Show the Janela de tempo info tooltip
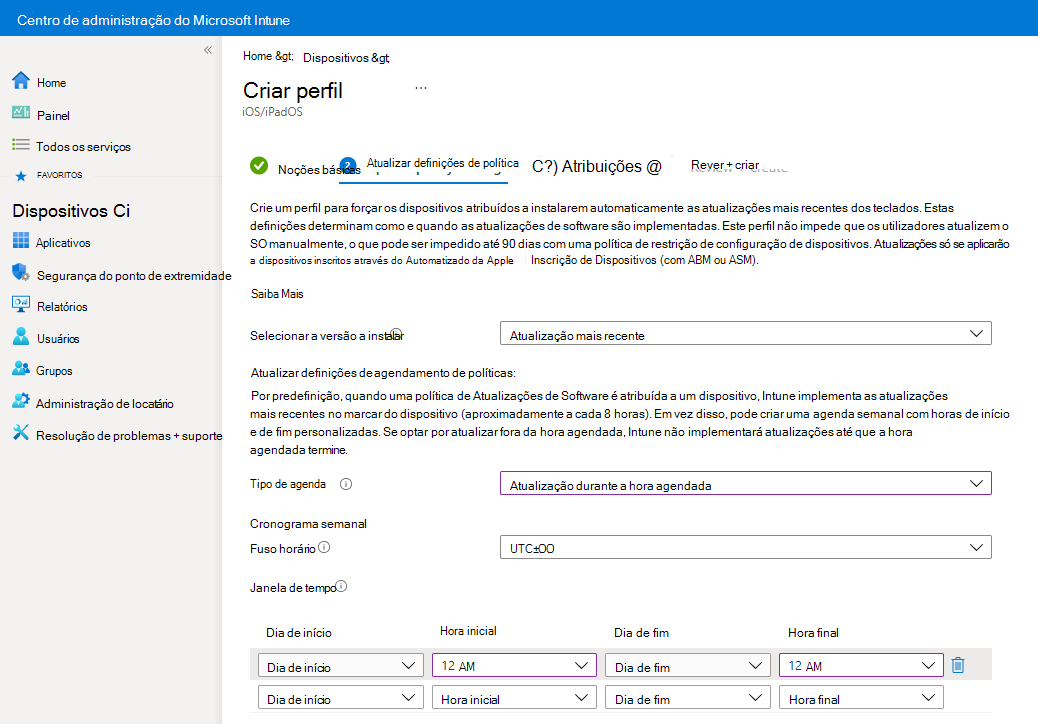The height and width of the screenshot is (724, 1038). (x=342, y=587)
